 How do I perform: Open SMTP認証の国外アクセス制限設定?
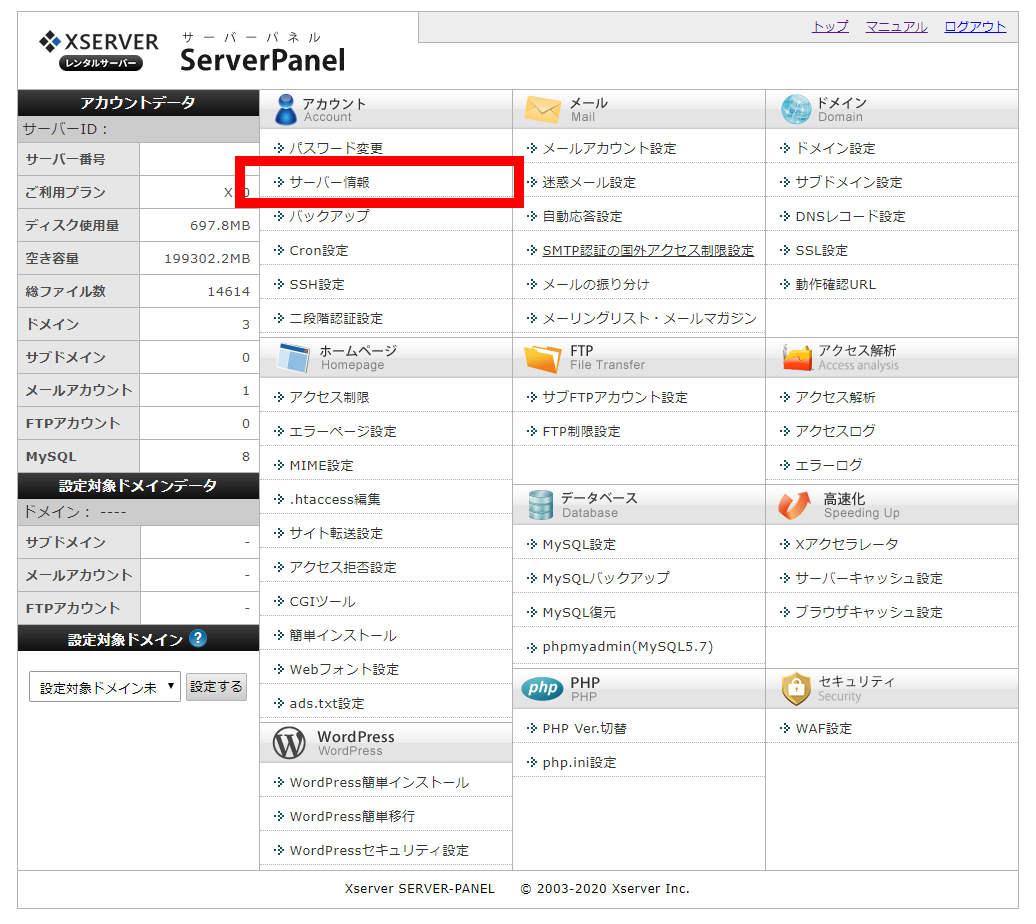[x=648, y=250]
